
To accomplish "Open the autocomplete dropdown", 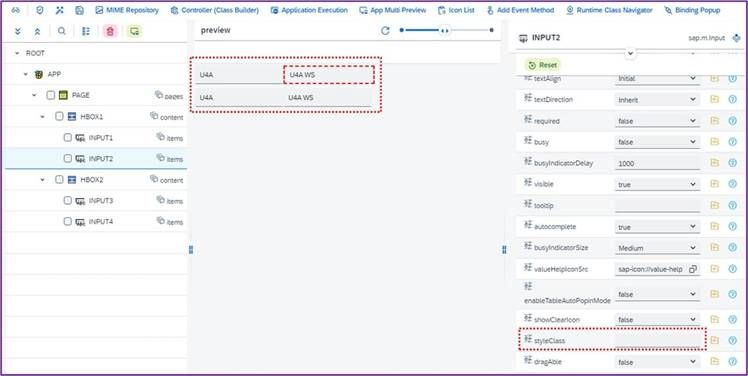I will pyautogui.click(x=657, y=227).
